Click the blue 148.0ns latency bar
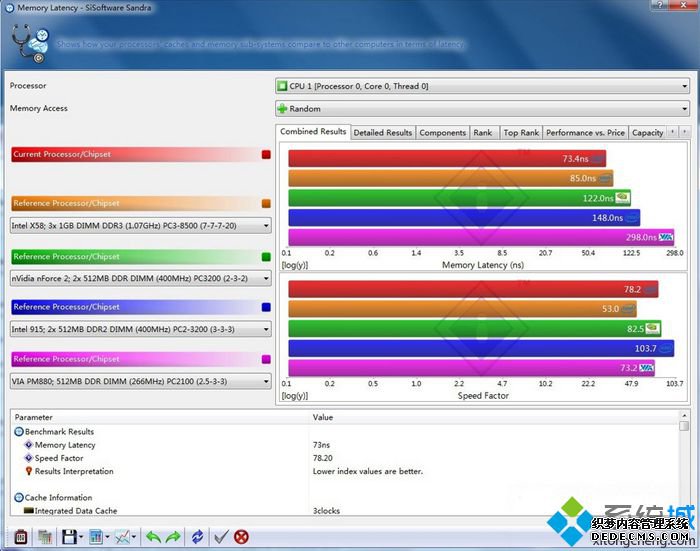The width and height of the screenshot is (700, 551). click(x=464, y=217)
